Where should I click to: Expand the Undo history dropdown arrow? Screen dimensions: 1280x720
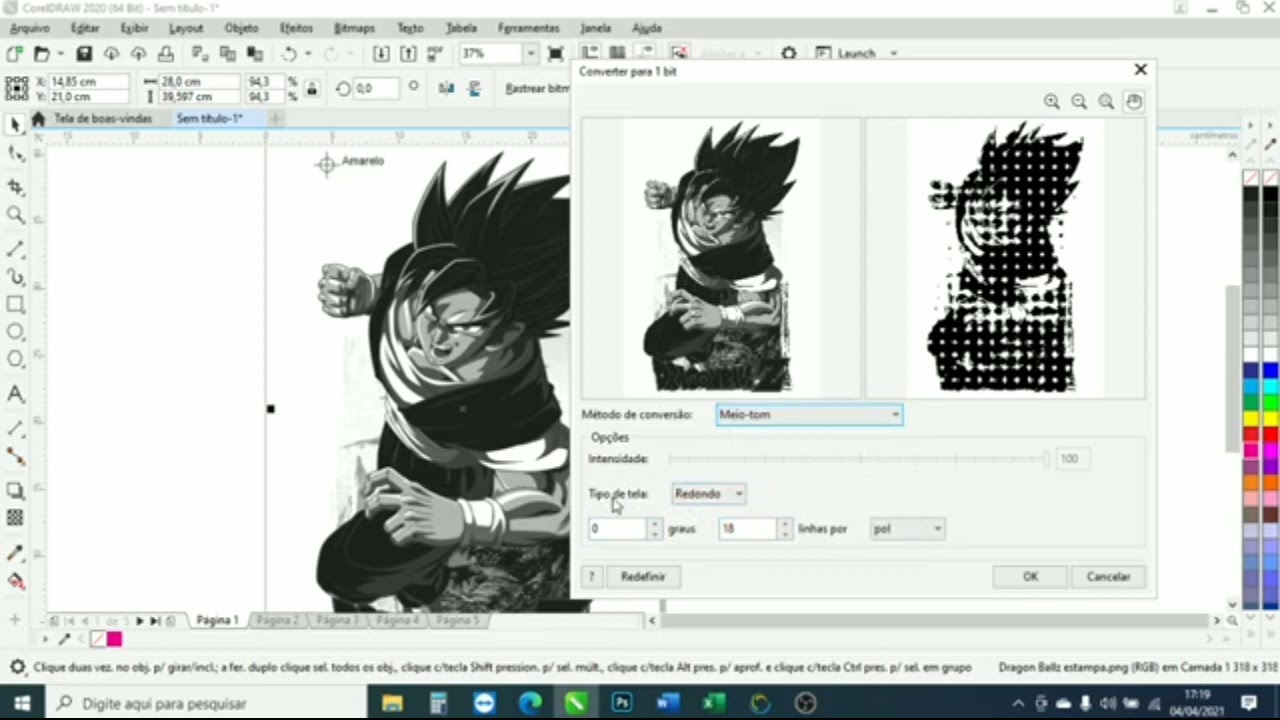tap(308, 53)
